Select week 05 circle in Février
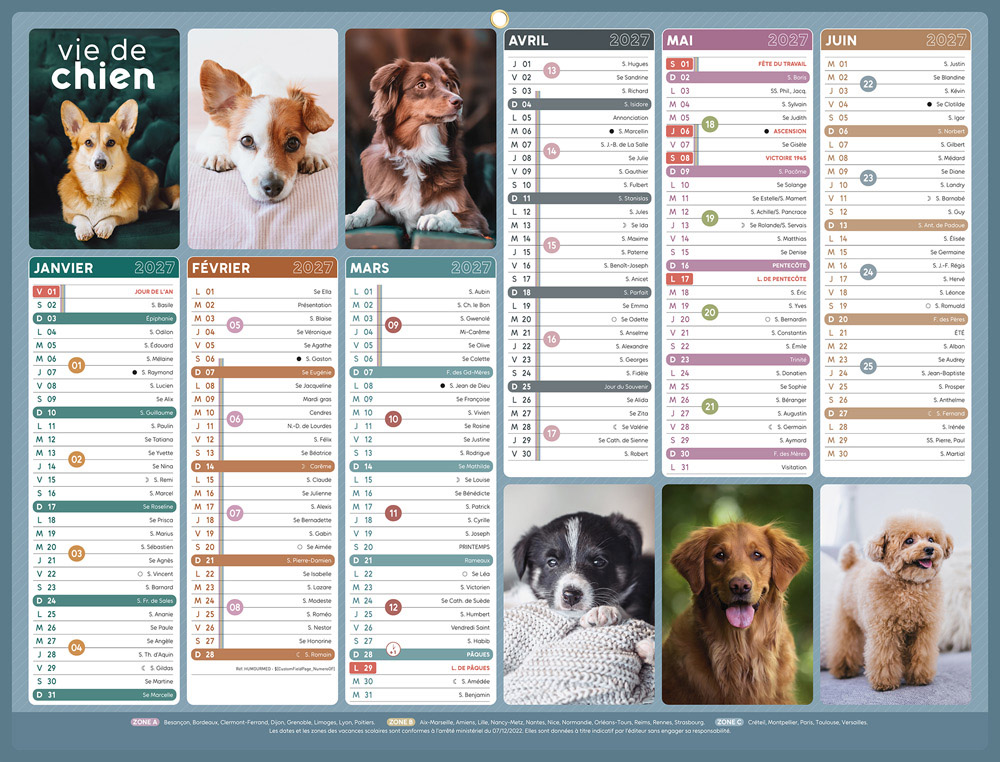The width and height of the screenshot is (1000, 762). tap(235, 325)
